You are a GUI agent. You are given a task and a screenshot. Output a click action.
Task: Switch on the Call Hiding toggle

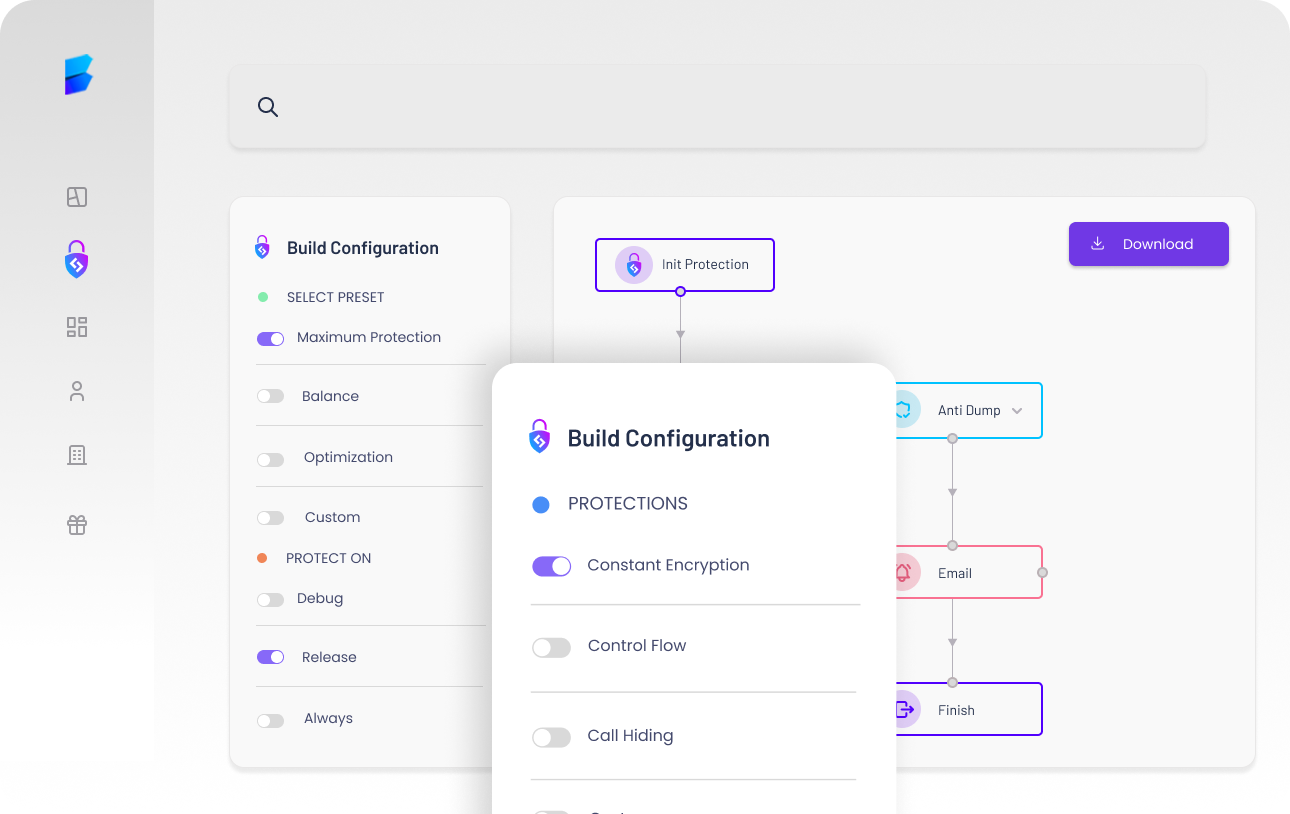(551, 737)
